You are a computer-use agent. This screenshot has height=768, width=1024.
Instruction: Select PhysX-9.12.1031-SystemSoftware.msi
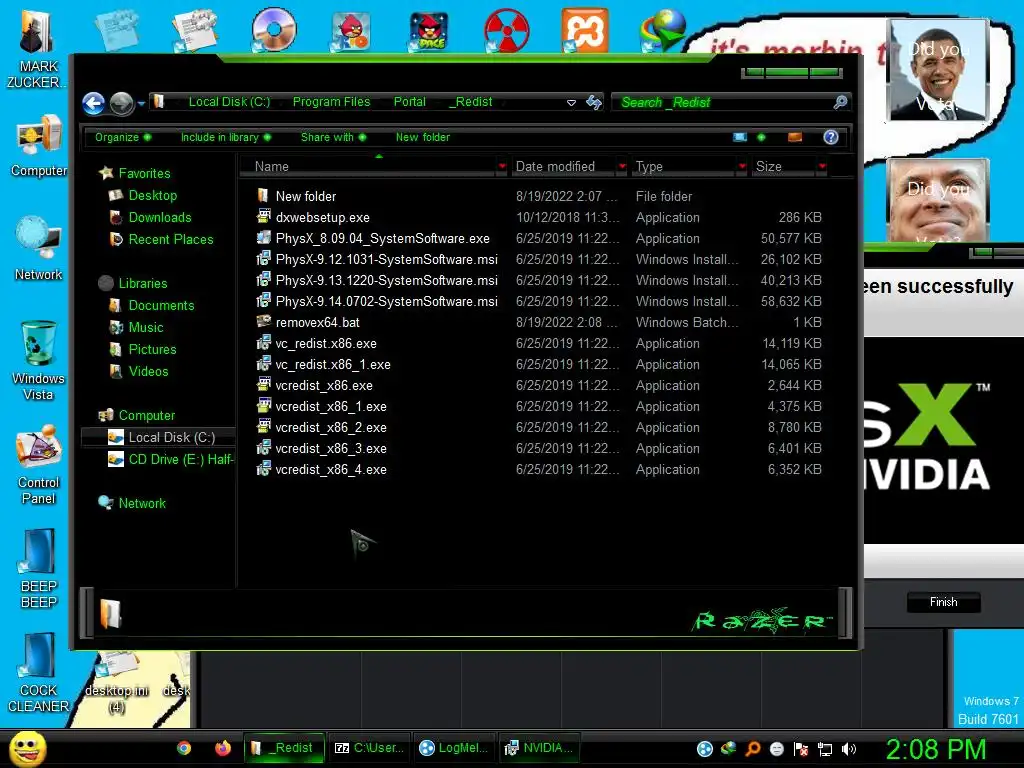click(386, 259)
